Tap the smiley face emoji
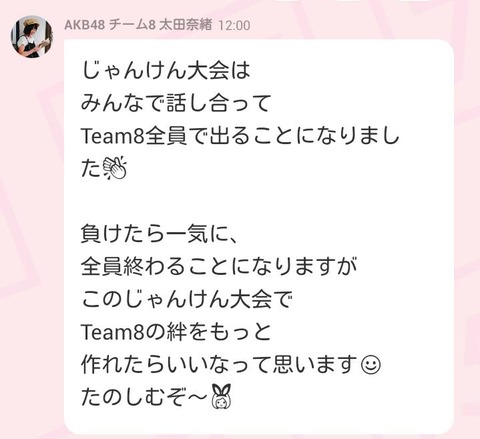The width and height of the screenshot is (480, 439). (371, 365)
